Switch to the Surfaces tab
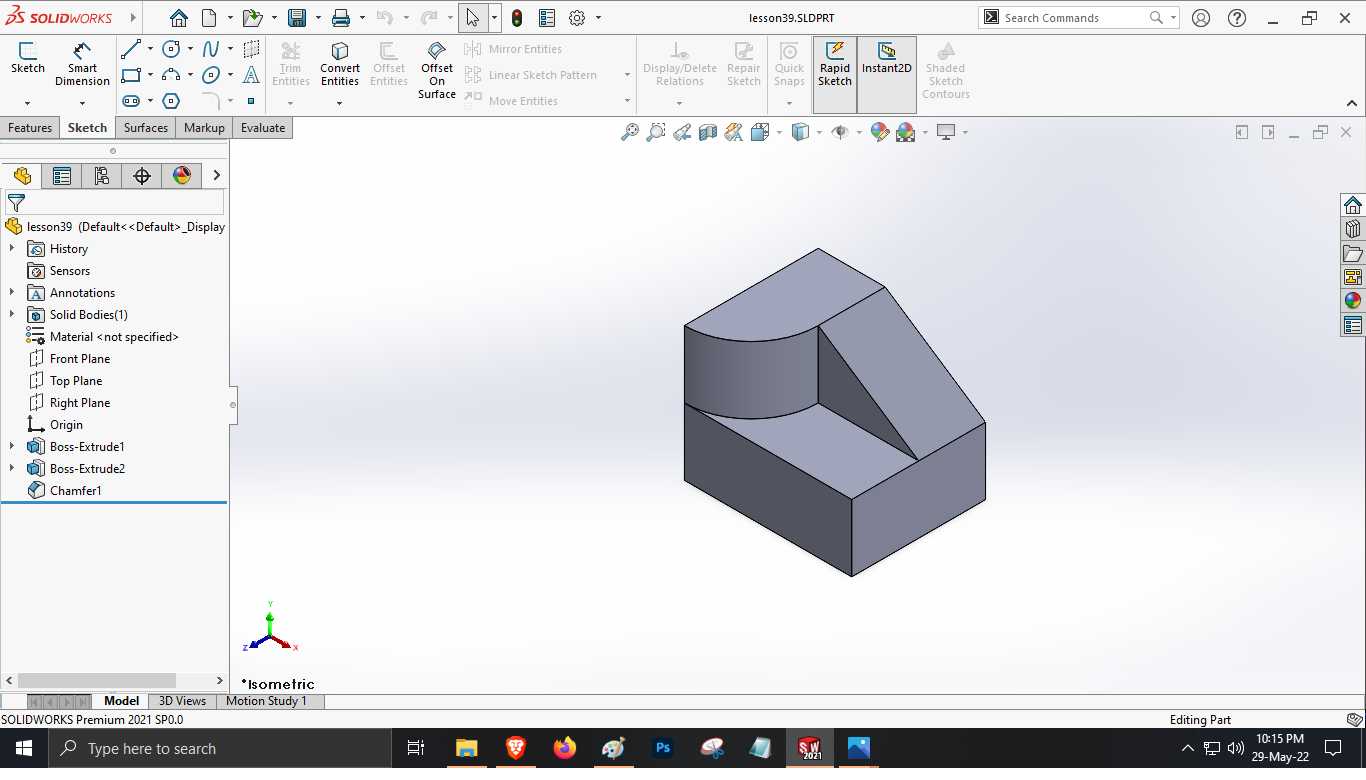 click(146, 128)
